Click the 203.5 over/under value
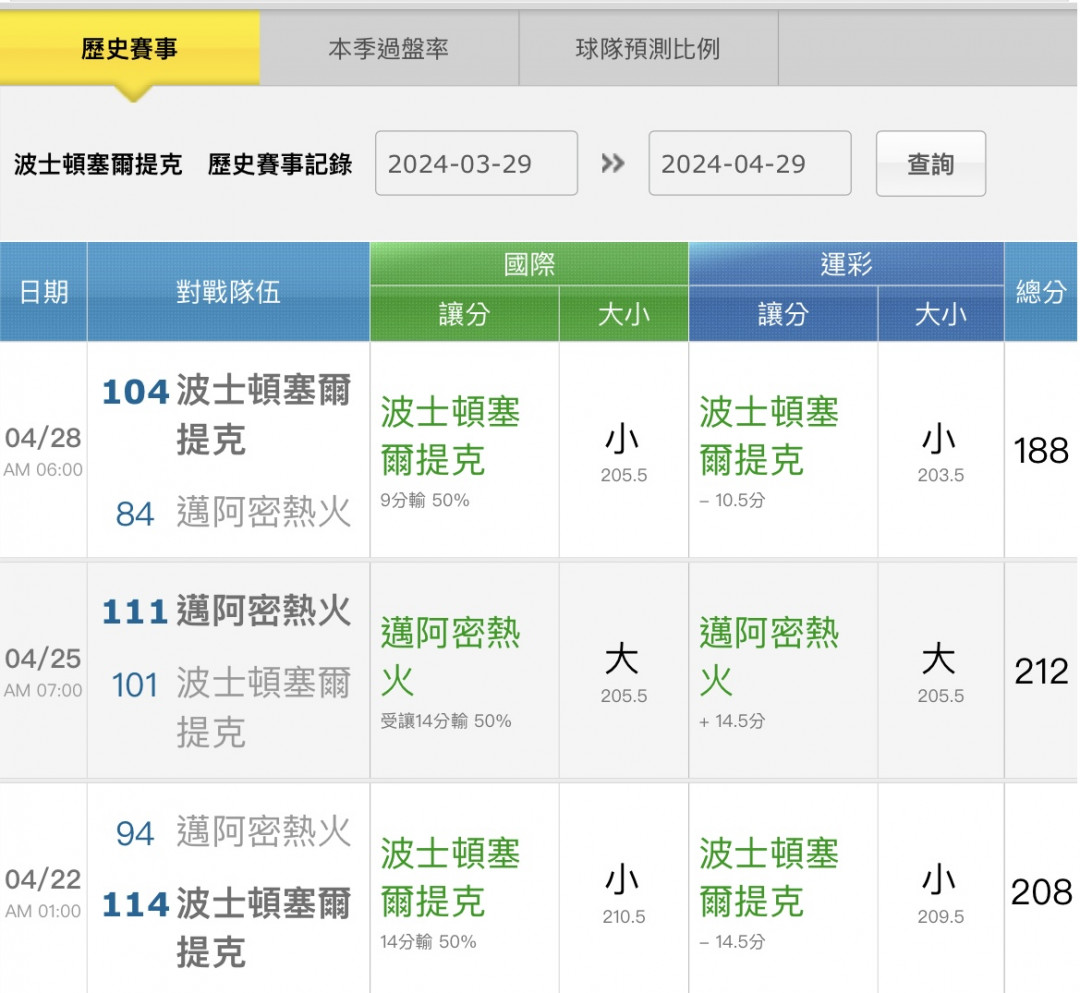 pos(941,475)
